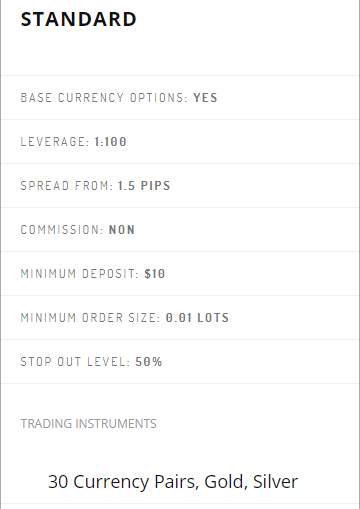Click the Trading Instruments heading

tap(89, 424)
